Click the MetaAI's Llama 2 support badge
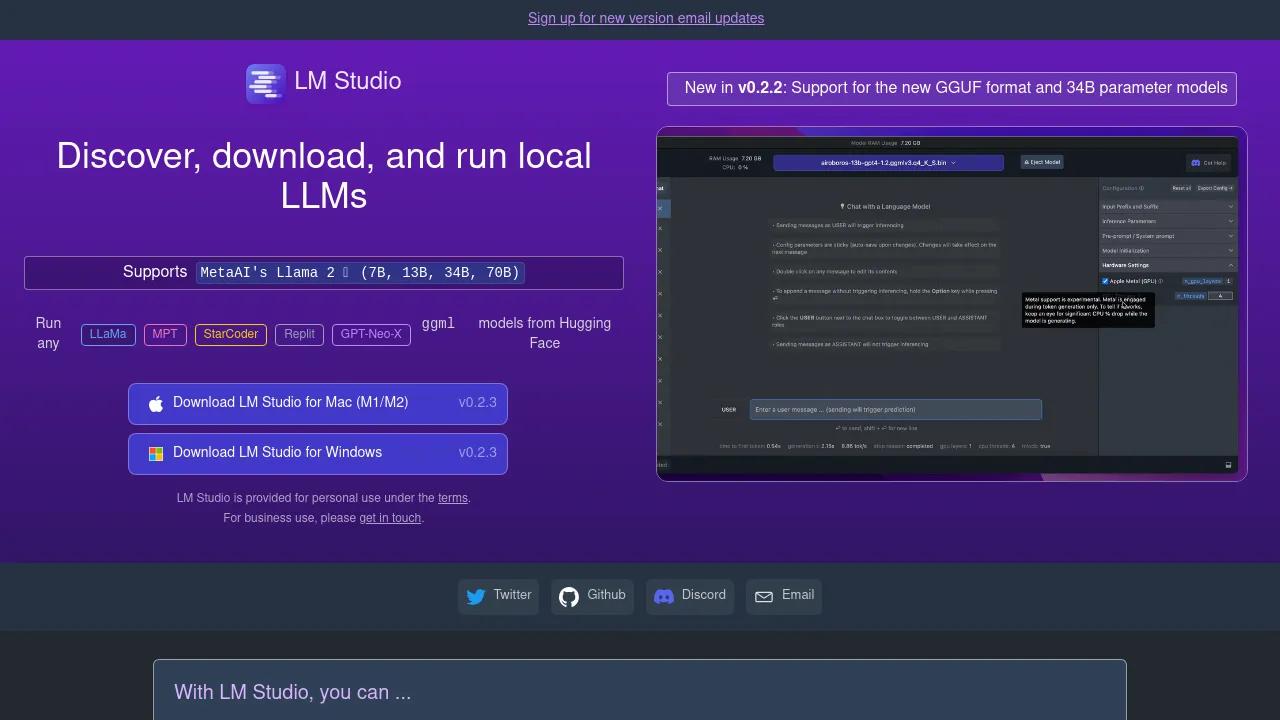Viewport: 1280px width, 720px height. (x=360, y=273)
